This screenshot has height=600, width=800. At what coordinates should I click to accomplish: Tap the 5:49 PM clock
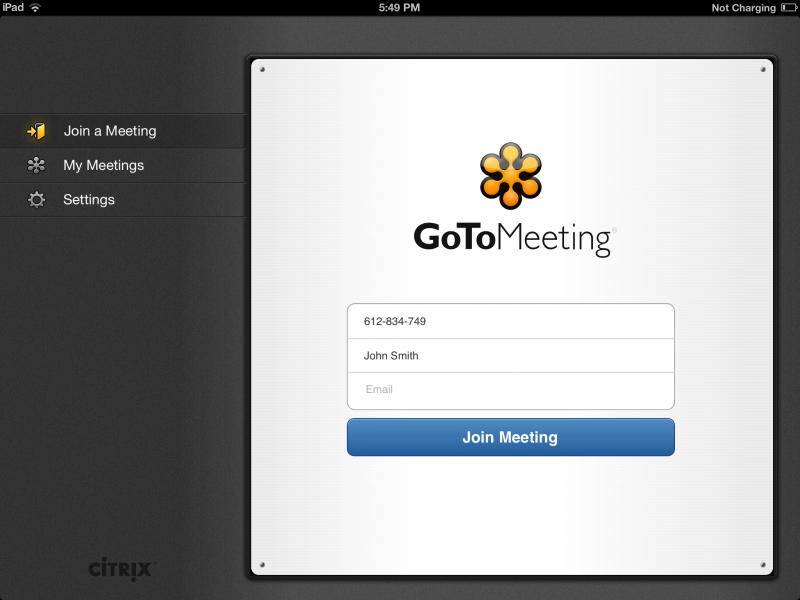click(x=399, y=8)
